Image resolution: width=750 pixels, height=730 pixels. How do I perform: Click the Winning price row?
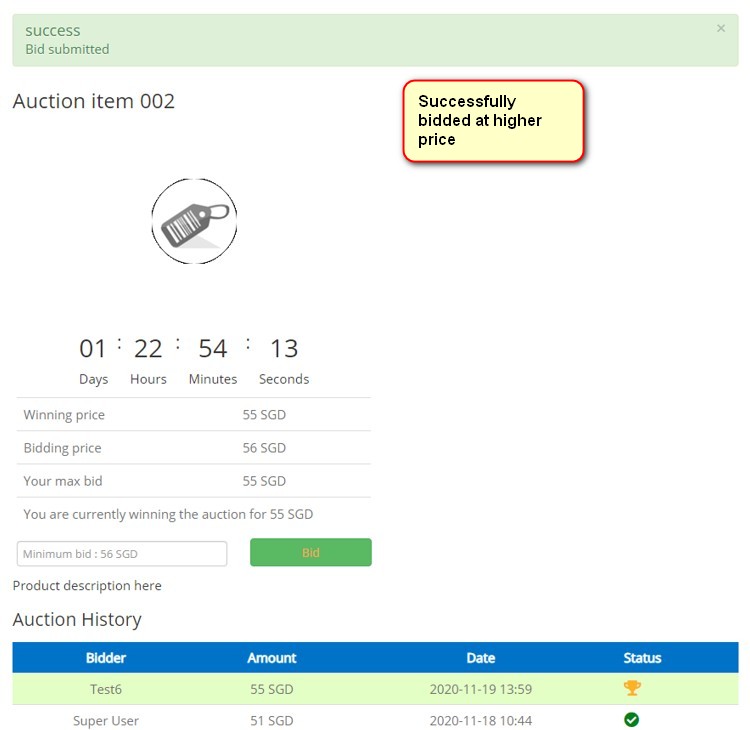coord(193,415)
